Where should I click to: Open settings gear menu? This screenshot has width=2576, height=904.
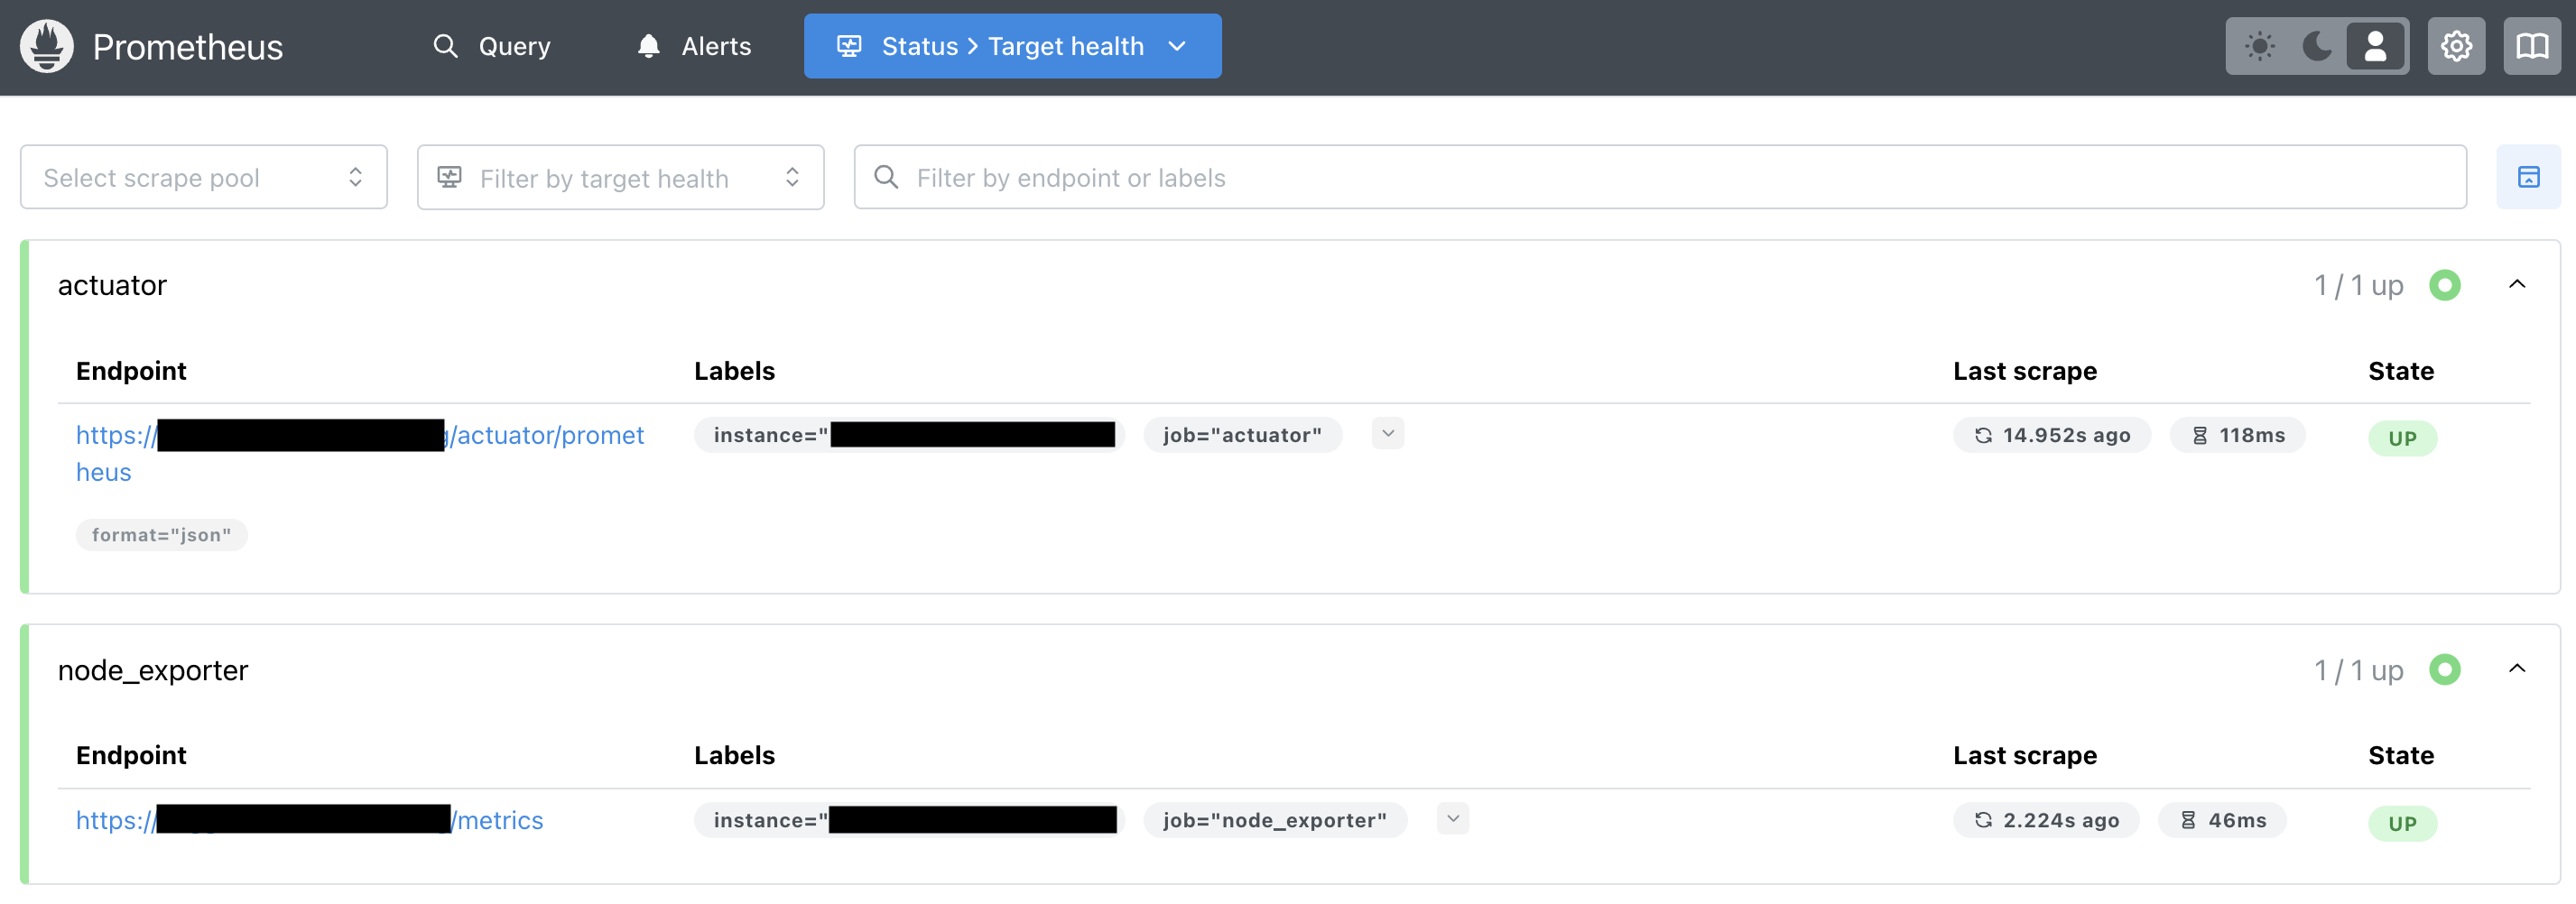[x=2456, y=46]
